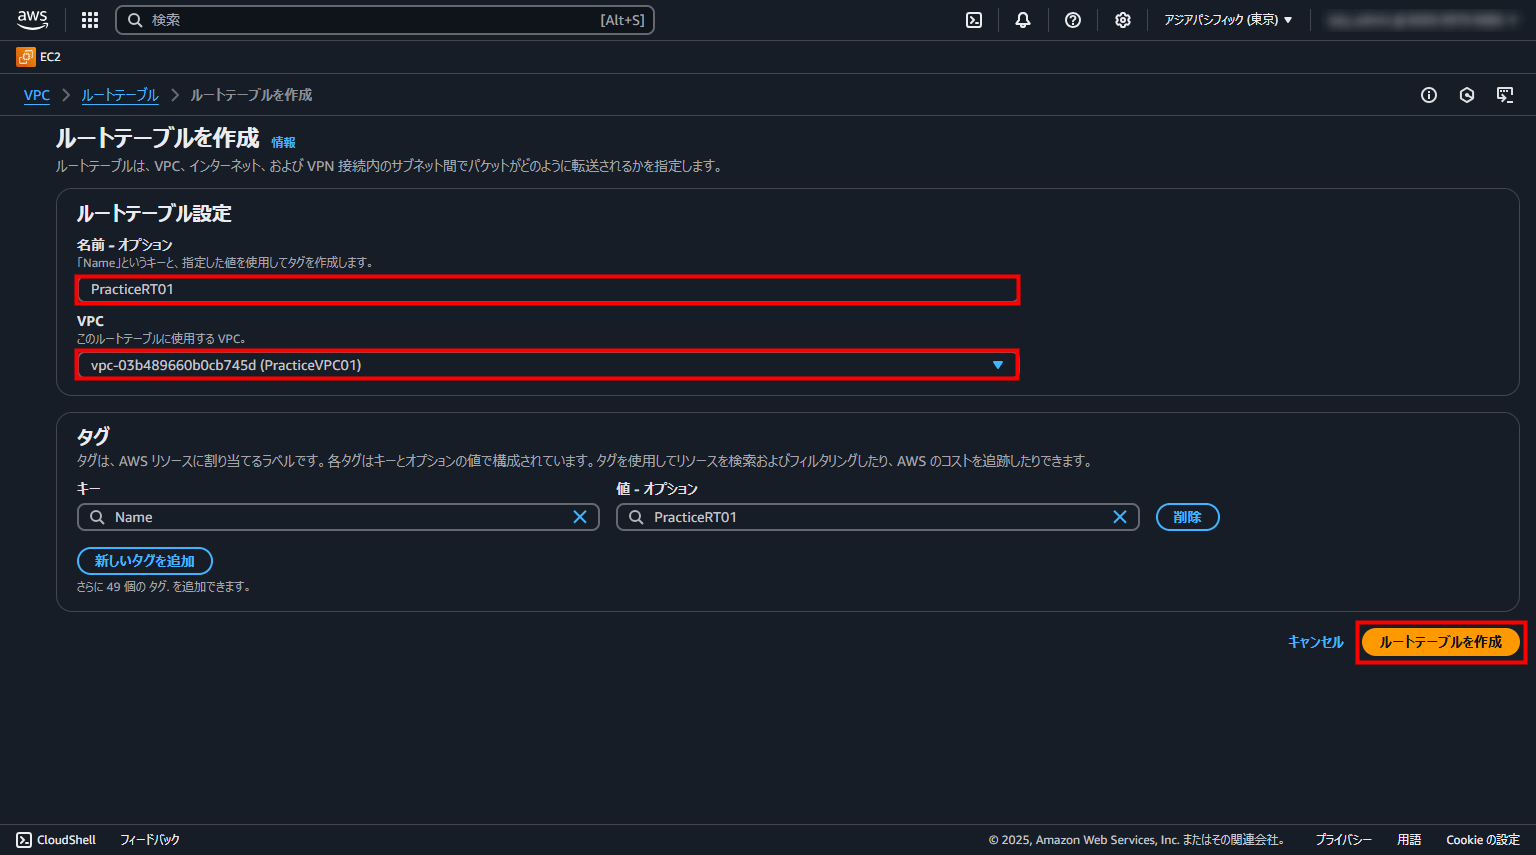
Task: Open the プライバシー footer link
Action: (x=1343, y=840)
